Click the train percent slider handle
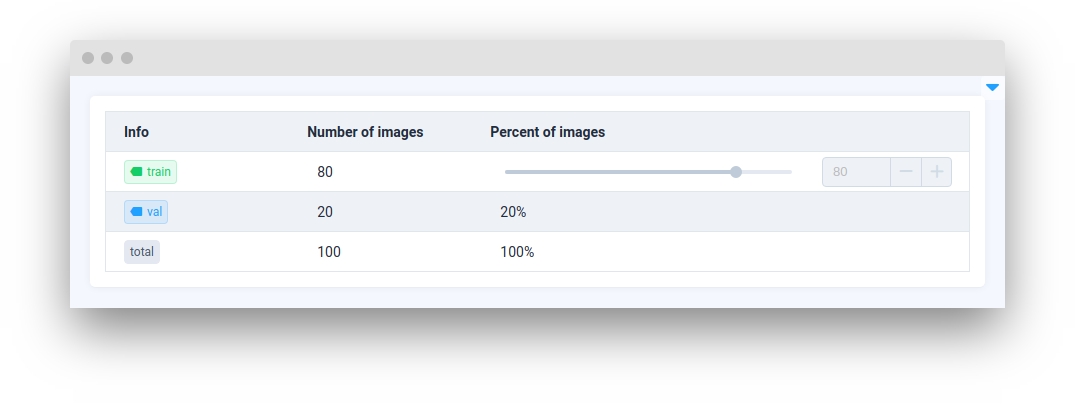Image resolution: width=1075 pixels, height=408 pixels. [x=736, y=172]
